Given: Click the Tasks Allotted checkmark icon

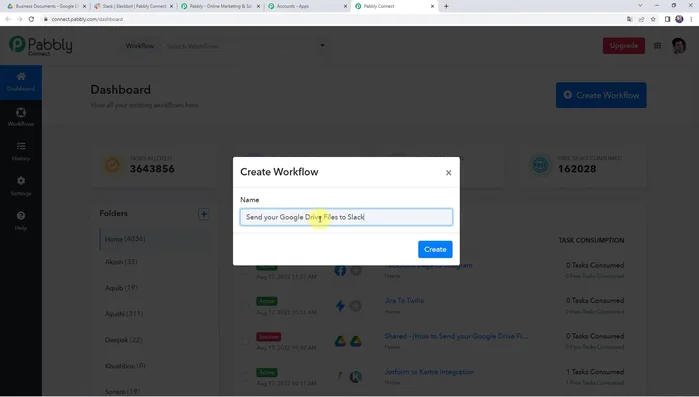Looking at the screenshot, I should click(x=112, y=165).
